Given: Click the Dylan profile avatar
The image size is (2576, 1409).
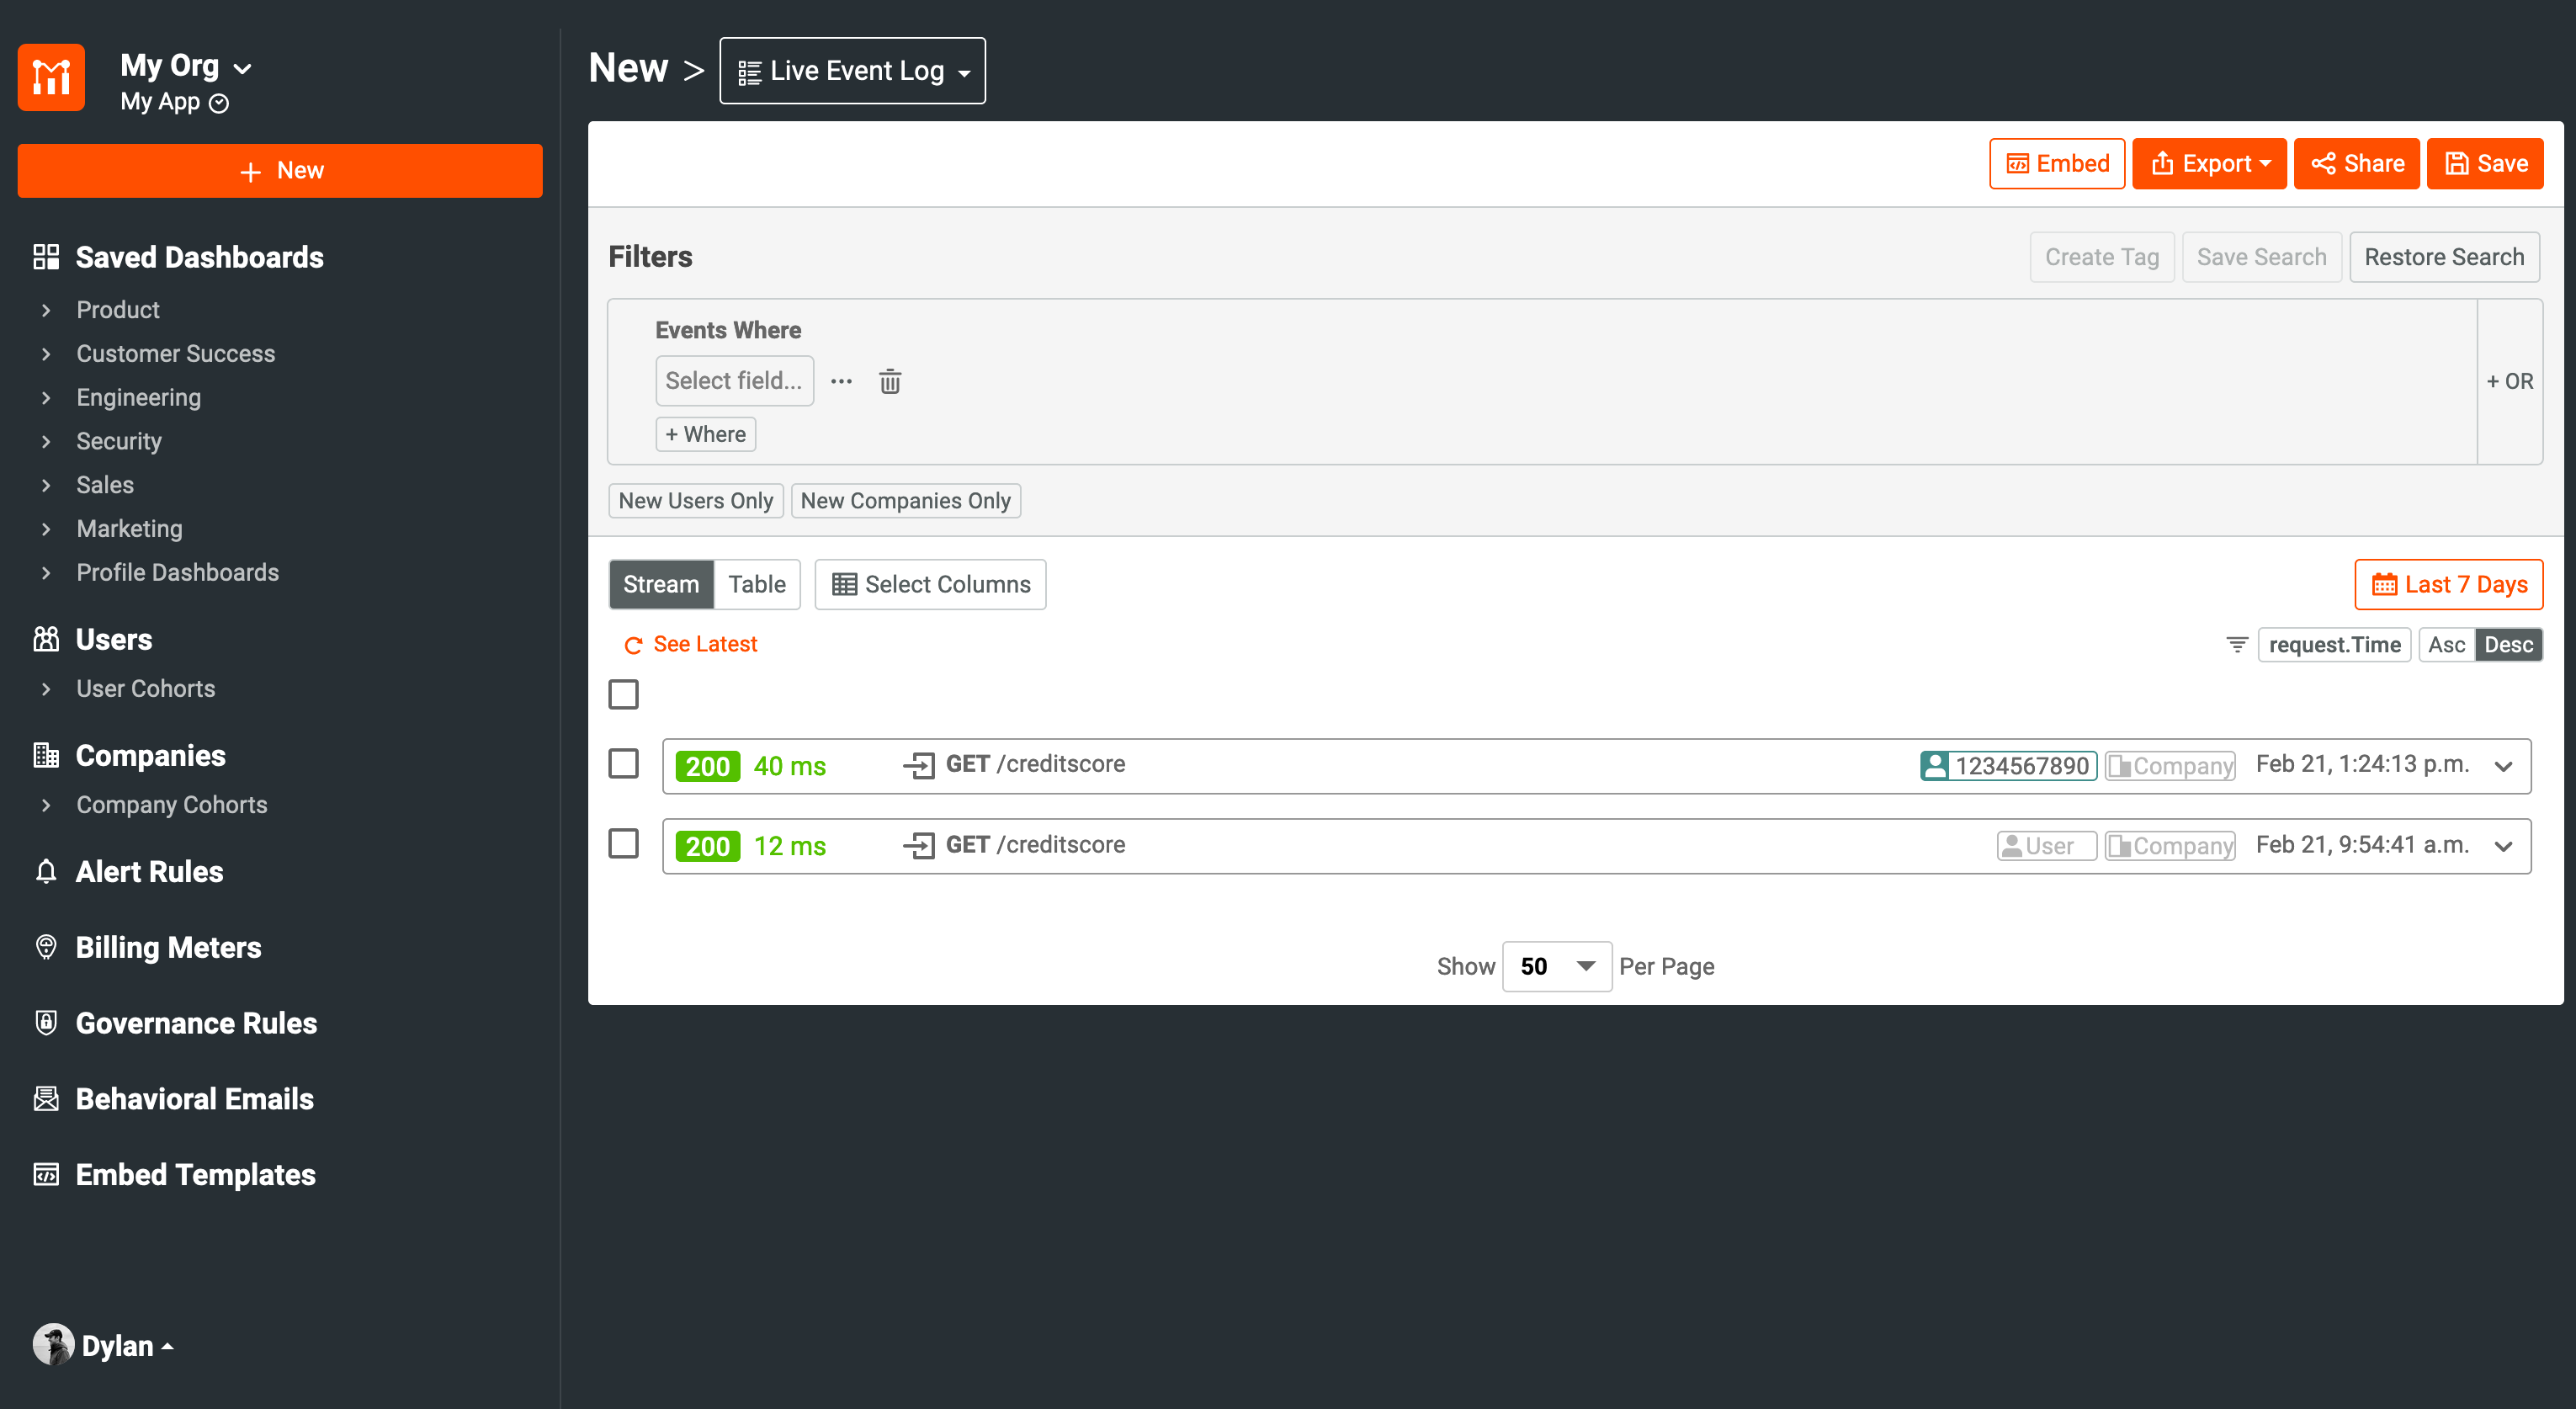Looking at the screenshot, I should tap(53, 1345).
